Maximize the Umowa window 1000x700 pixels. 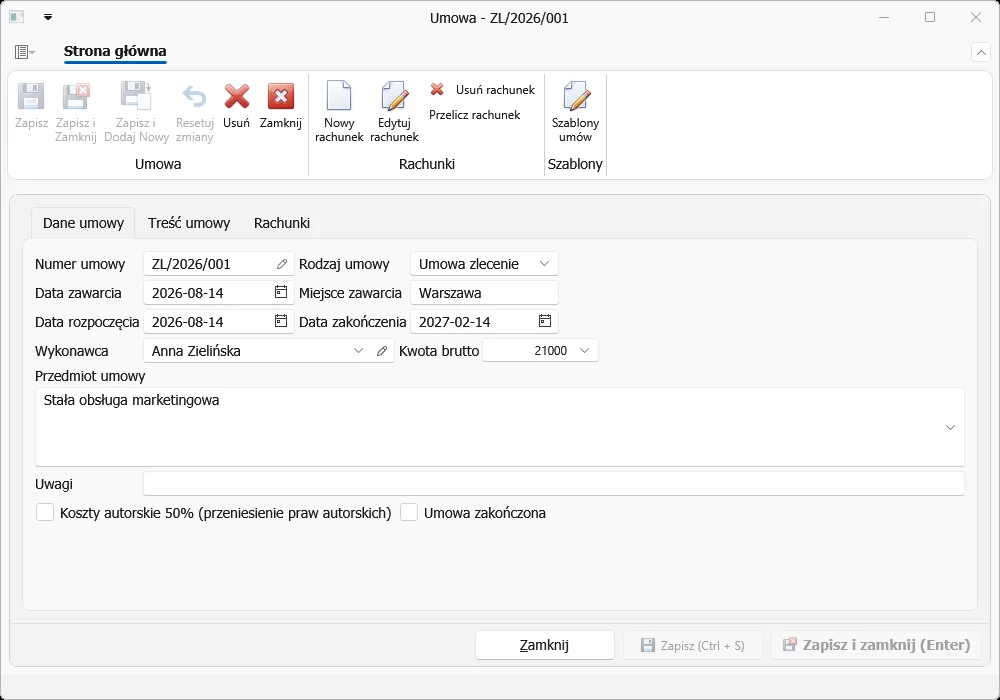930,17
